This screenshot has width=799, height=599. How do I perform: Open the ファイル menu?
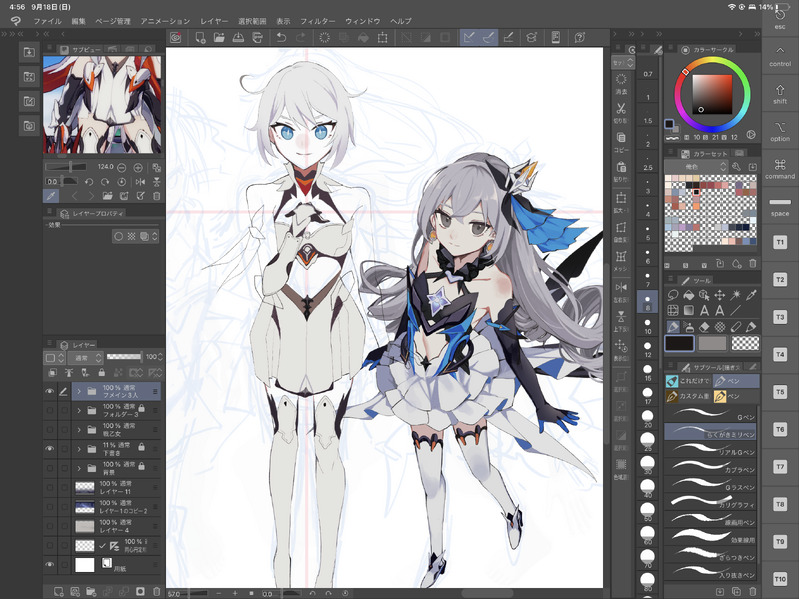47,21
